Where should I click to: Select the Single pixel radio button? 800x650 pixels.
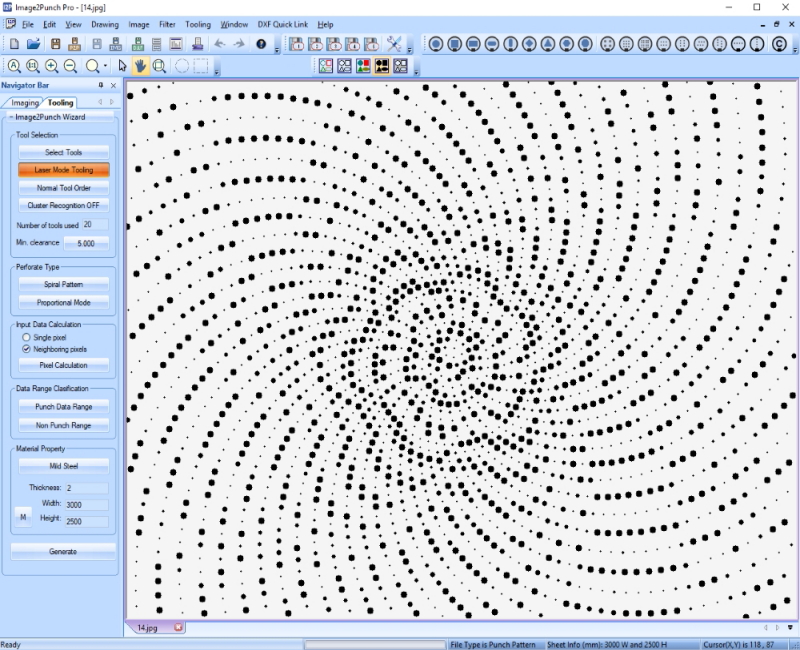click(26, 337)
